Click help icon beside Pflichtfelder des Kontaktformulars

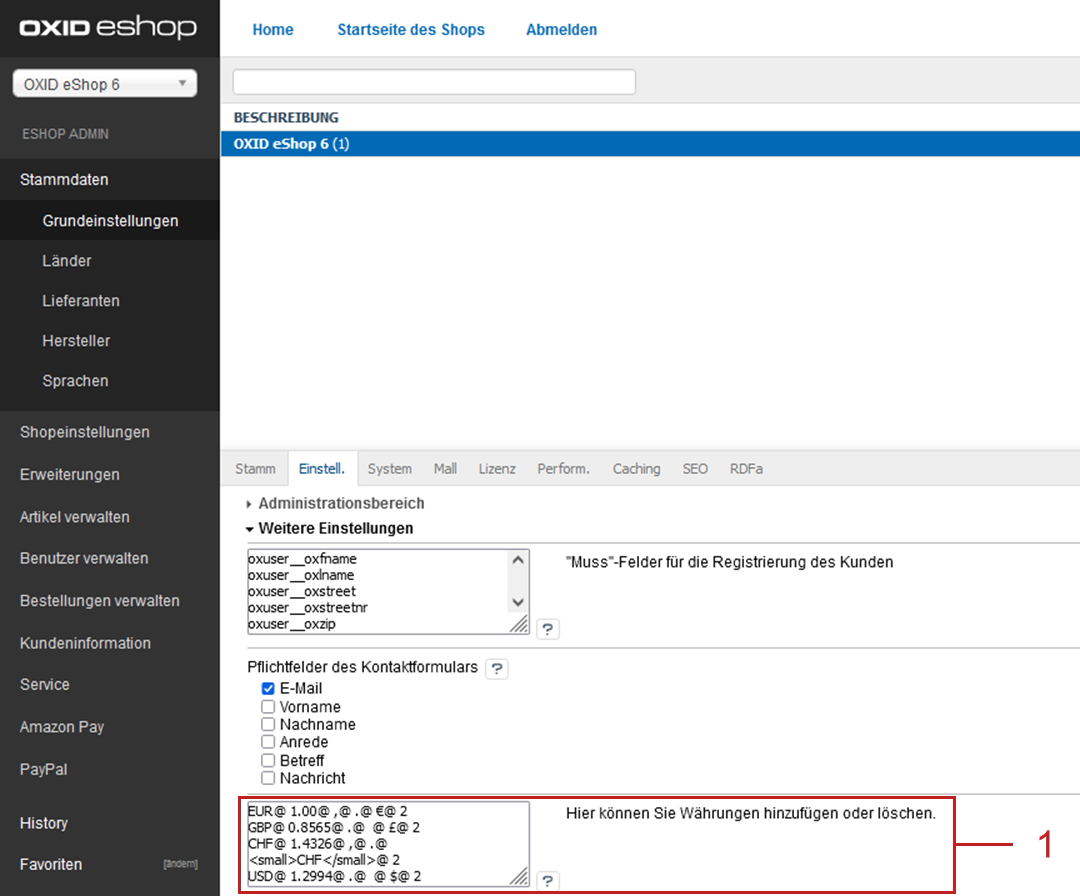coord(497,669)
